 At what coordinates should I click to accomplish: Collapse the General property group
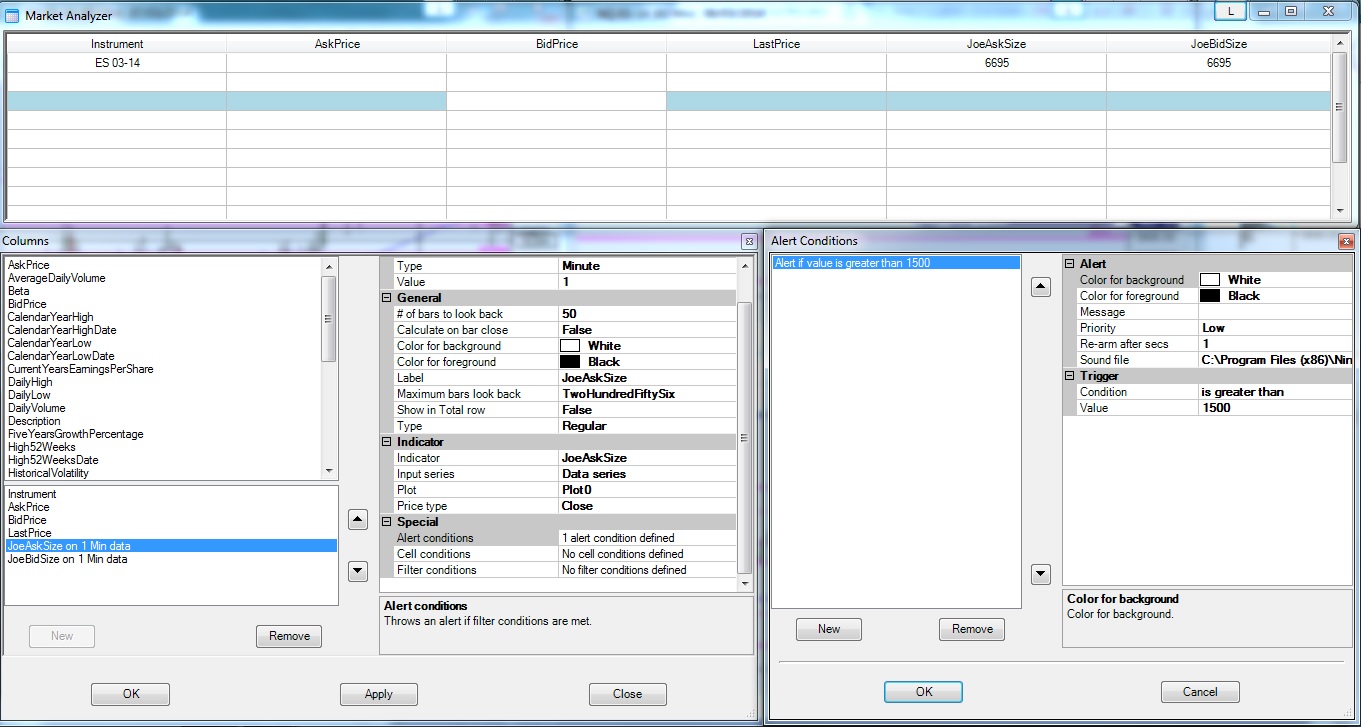[x=387, y=298]
